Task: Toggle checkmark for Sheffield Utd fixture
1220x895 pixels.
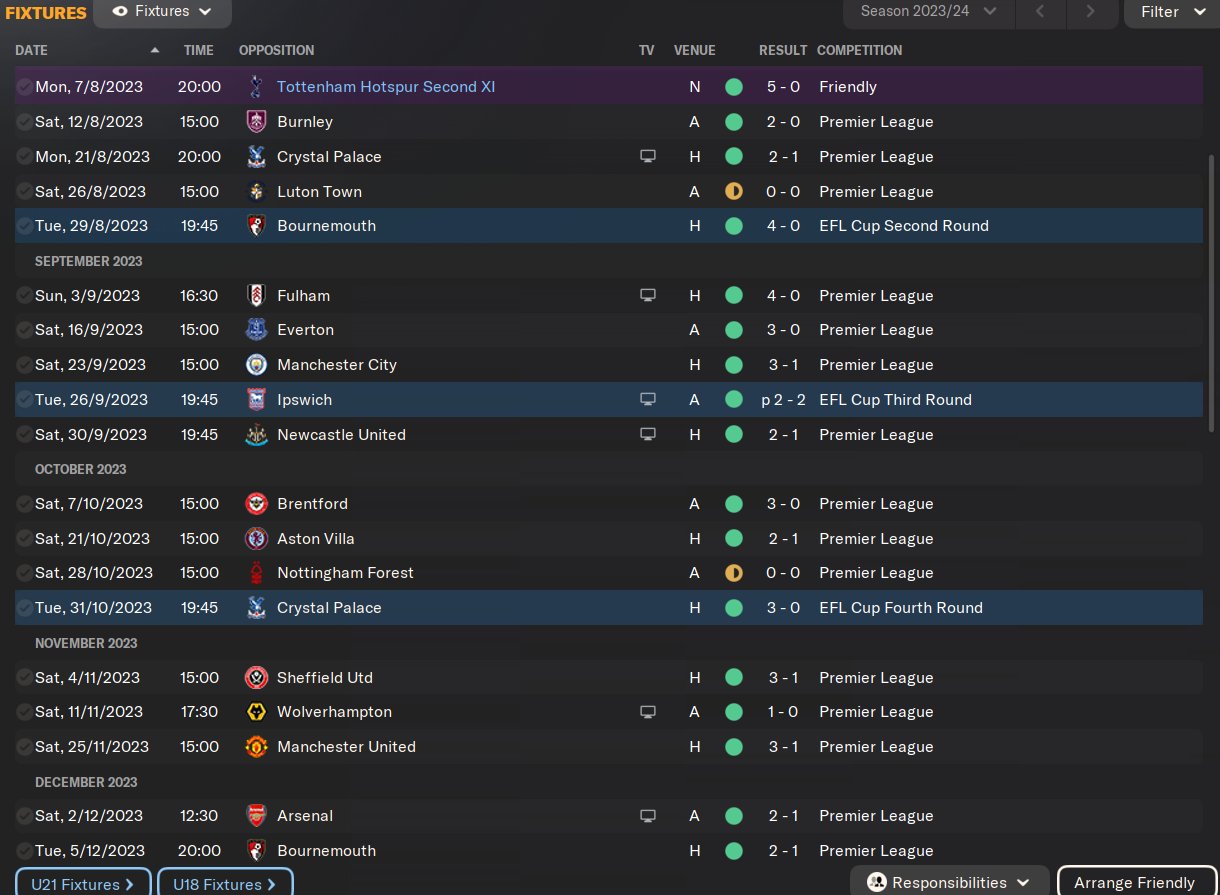Action: 24,678
